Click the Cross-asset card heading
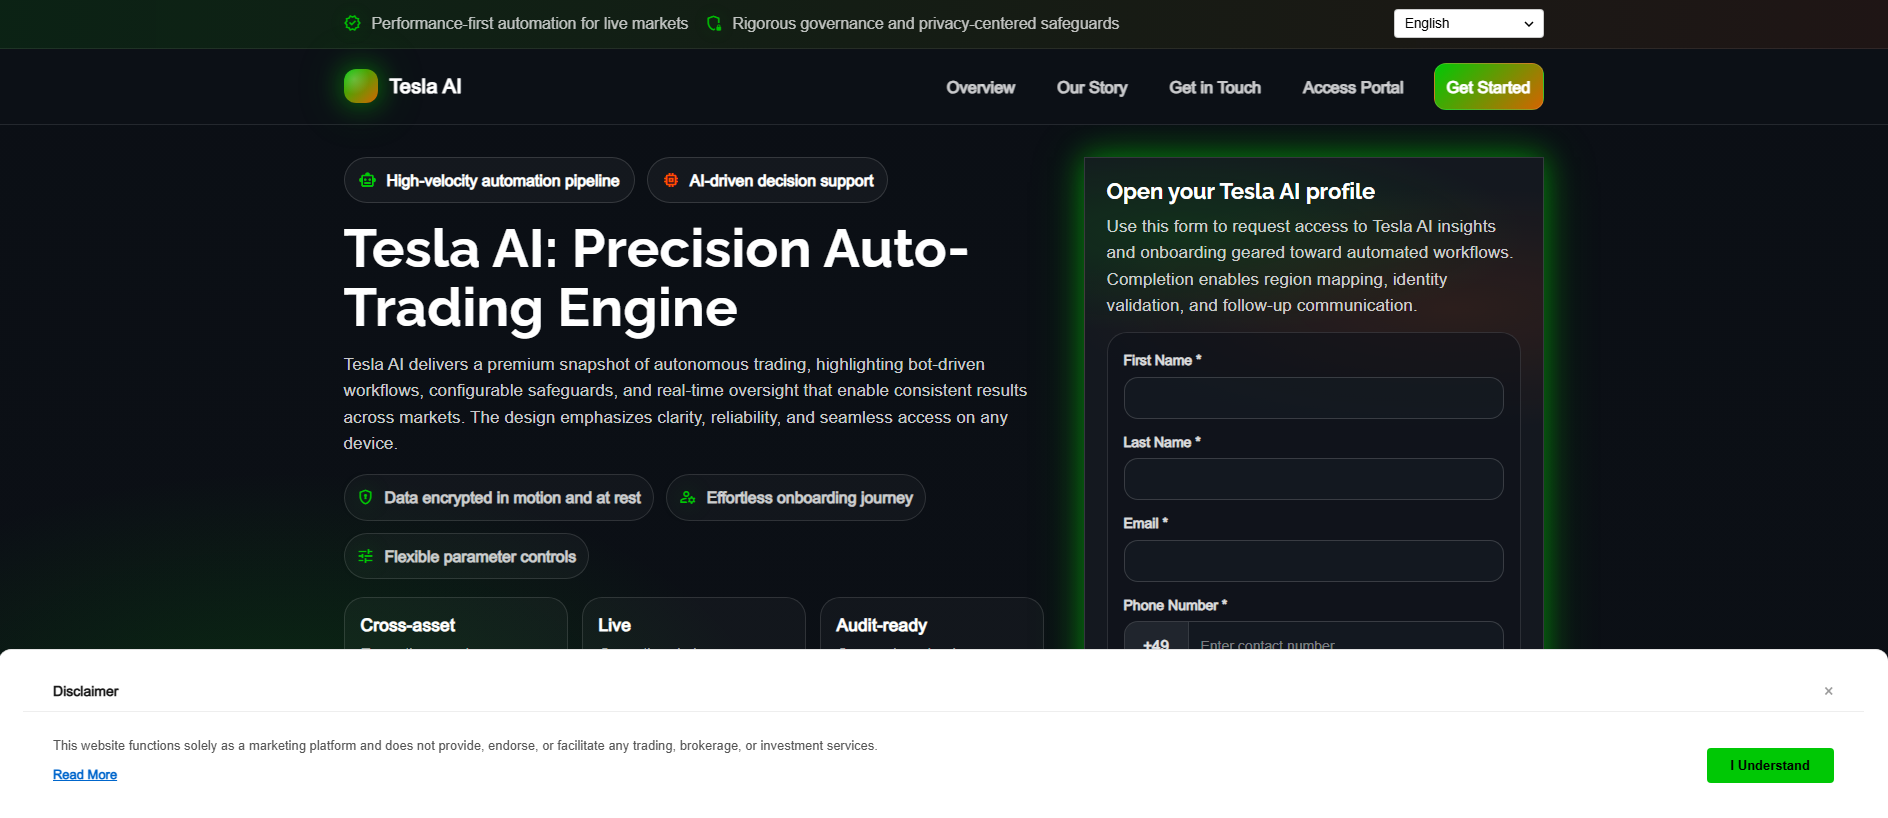Image resolution: width=1888 pixels, height=818 pixels. pos(408,626)
